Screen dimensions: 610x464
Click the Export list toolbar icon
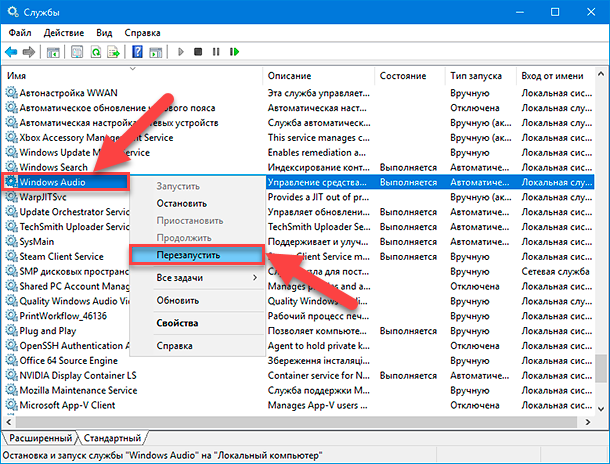(114, 51)
